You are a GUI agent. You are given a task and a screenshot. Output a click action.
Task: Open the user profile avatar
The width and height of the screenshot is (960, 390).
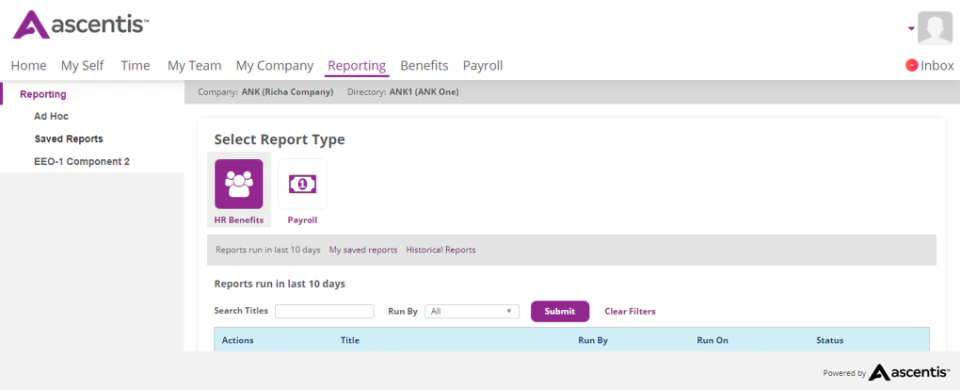(x=935, y=28)
